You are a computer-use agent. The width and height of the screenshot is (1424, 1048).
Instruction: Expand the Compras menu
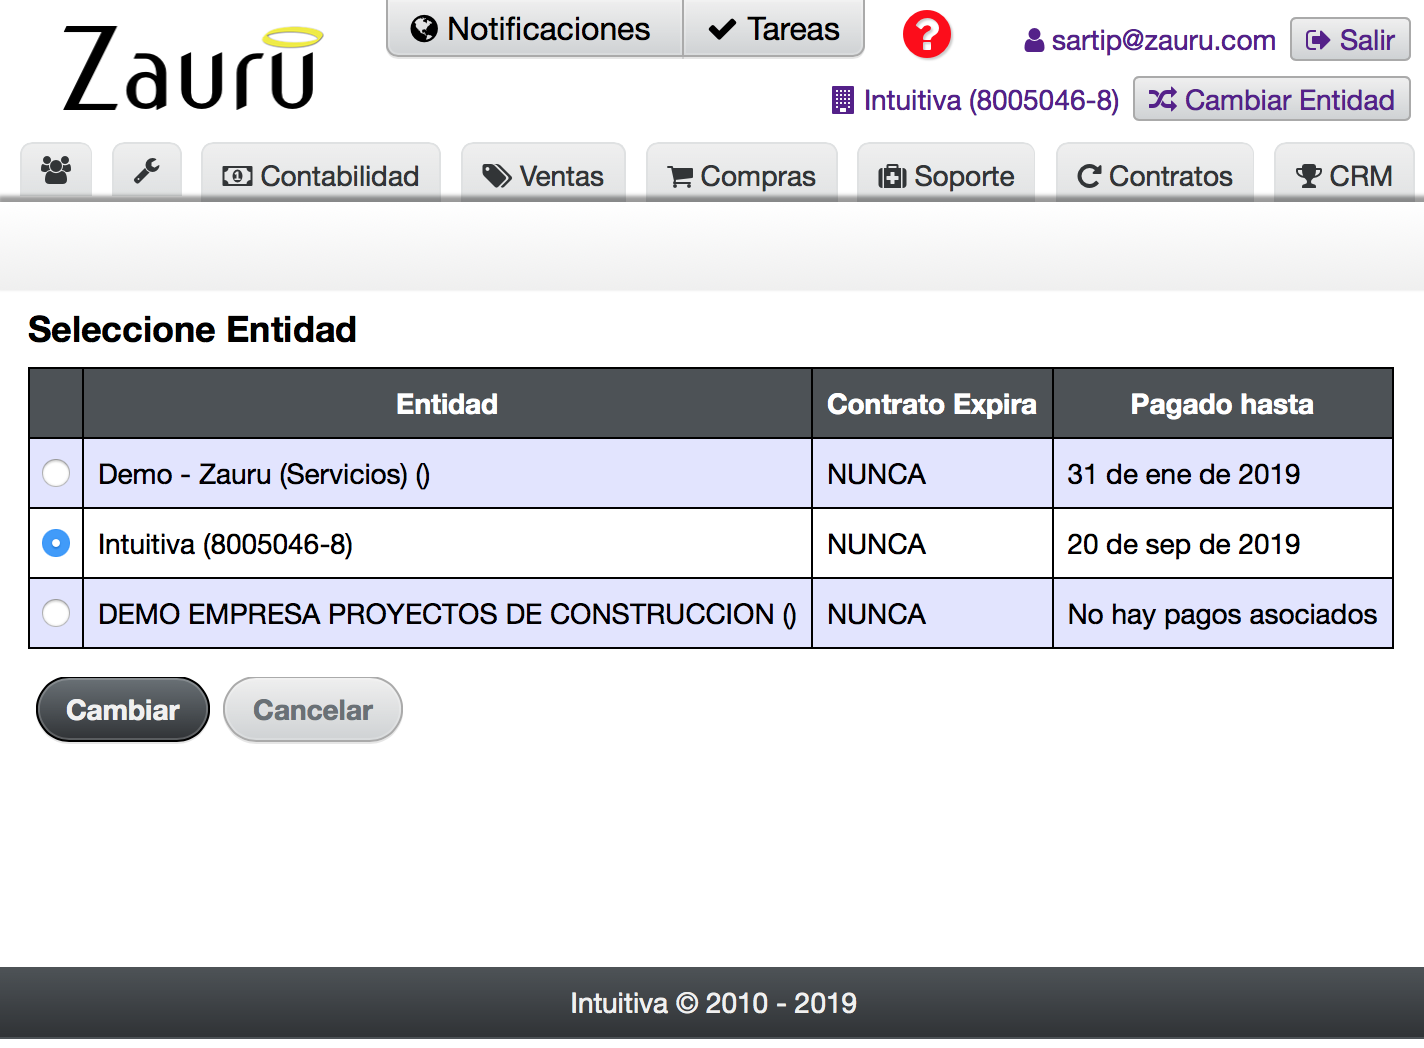pos(742,175)
